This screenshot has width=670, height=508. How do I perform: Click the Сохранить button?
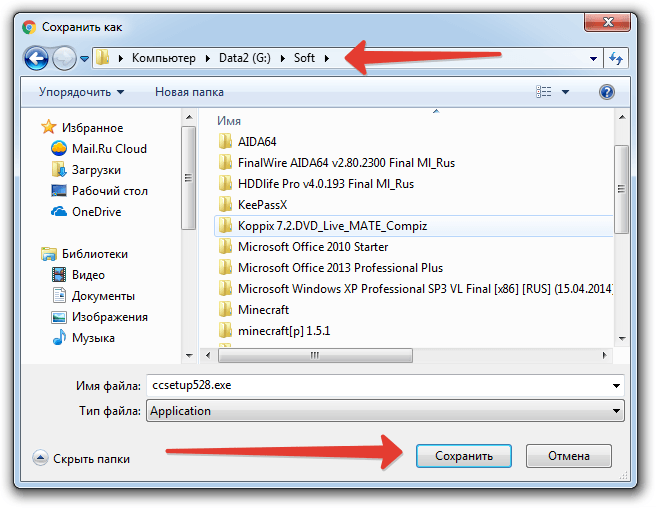tap(464, 456)
